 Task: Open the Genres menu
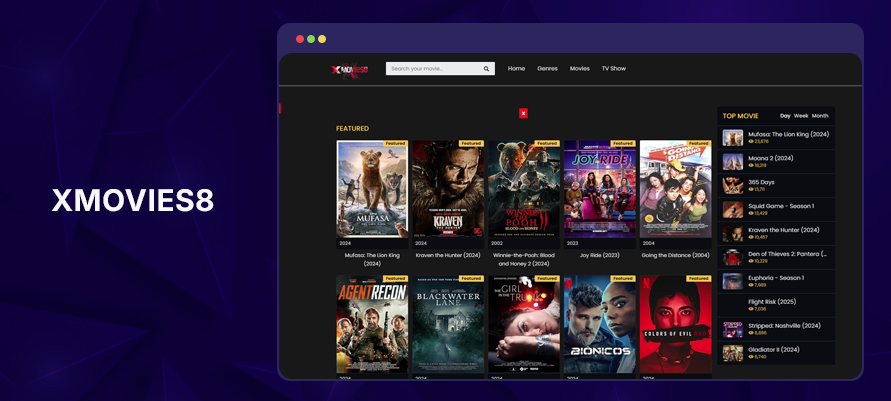tap(547, 69)
